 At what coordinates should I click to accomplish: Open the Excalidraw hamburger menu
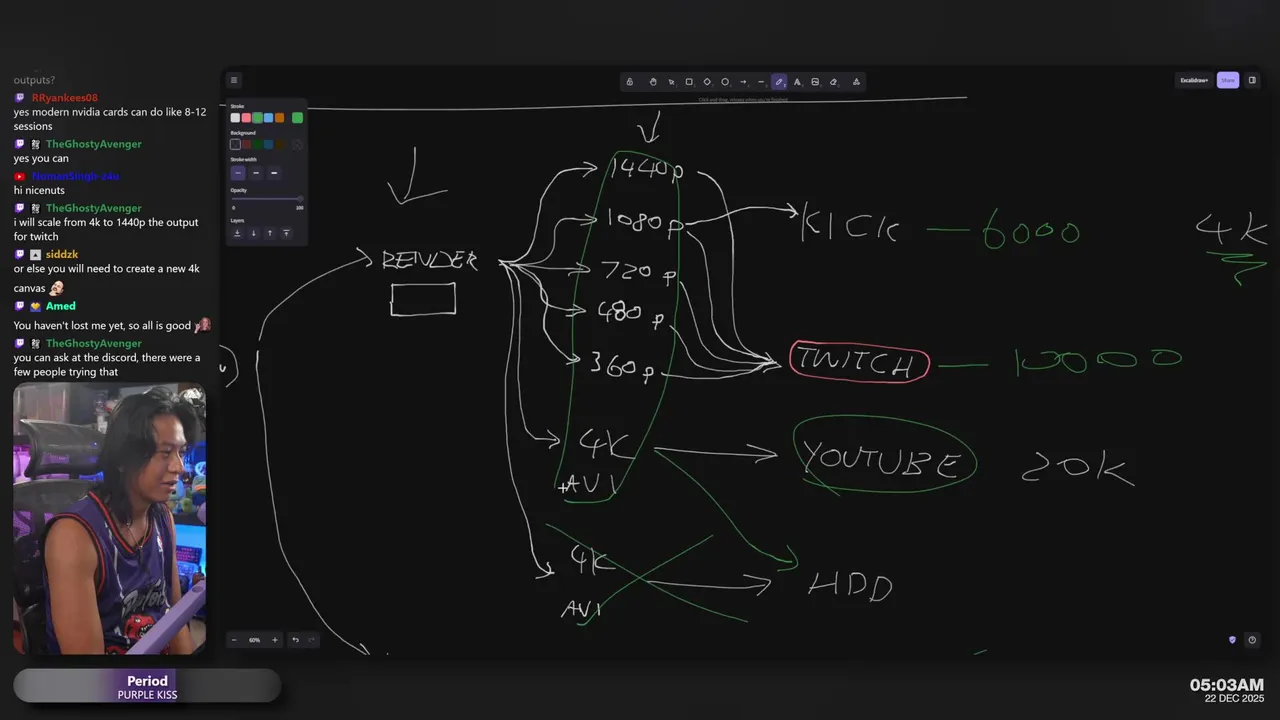click(234, 80)
